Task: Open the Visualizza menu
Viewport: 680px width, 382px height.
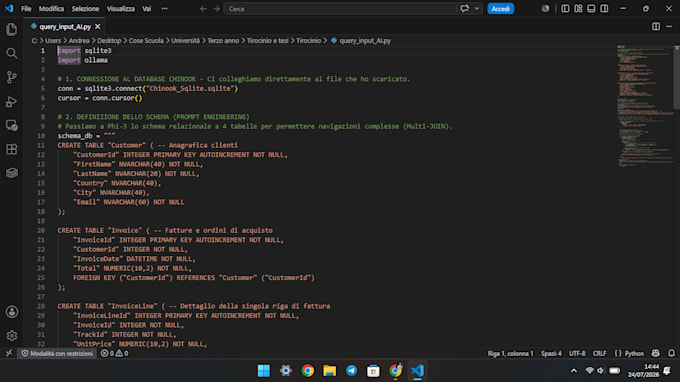Action: [121, 9]
